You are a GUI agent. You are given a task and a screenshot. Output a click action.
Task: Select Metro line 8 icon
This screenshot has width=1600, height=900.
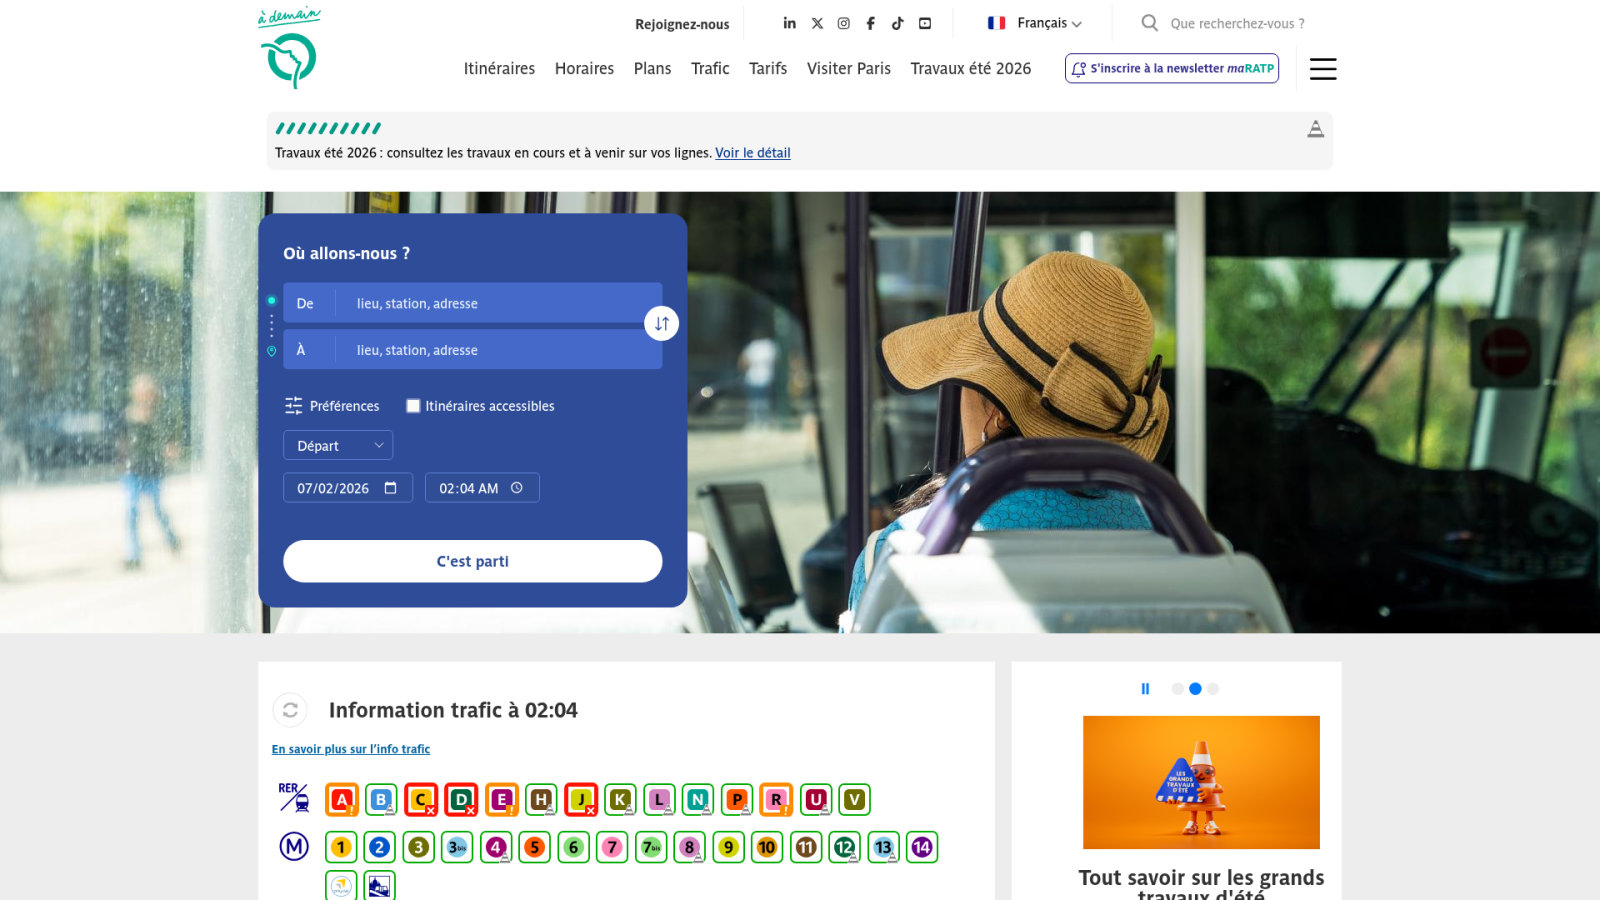coord(689,847)
